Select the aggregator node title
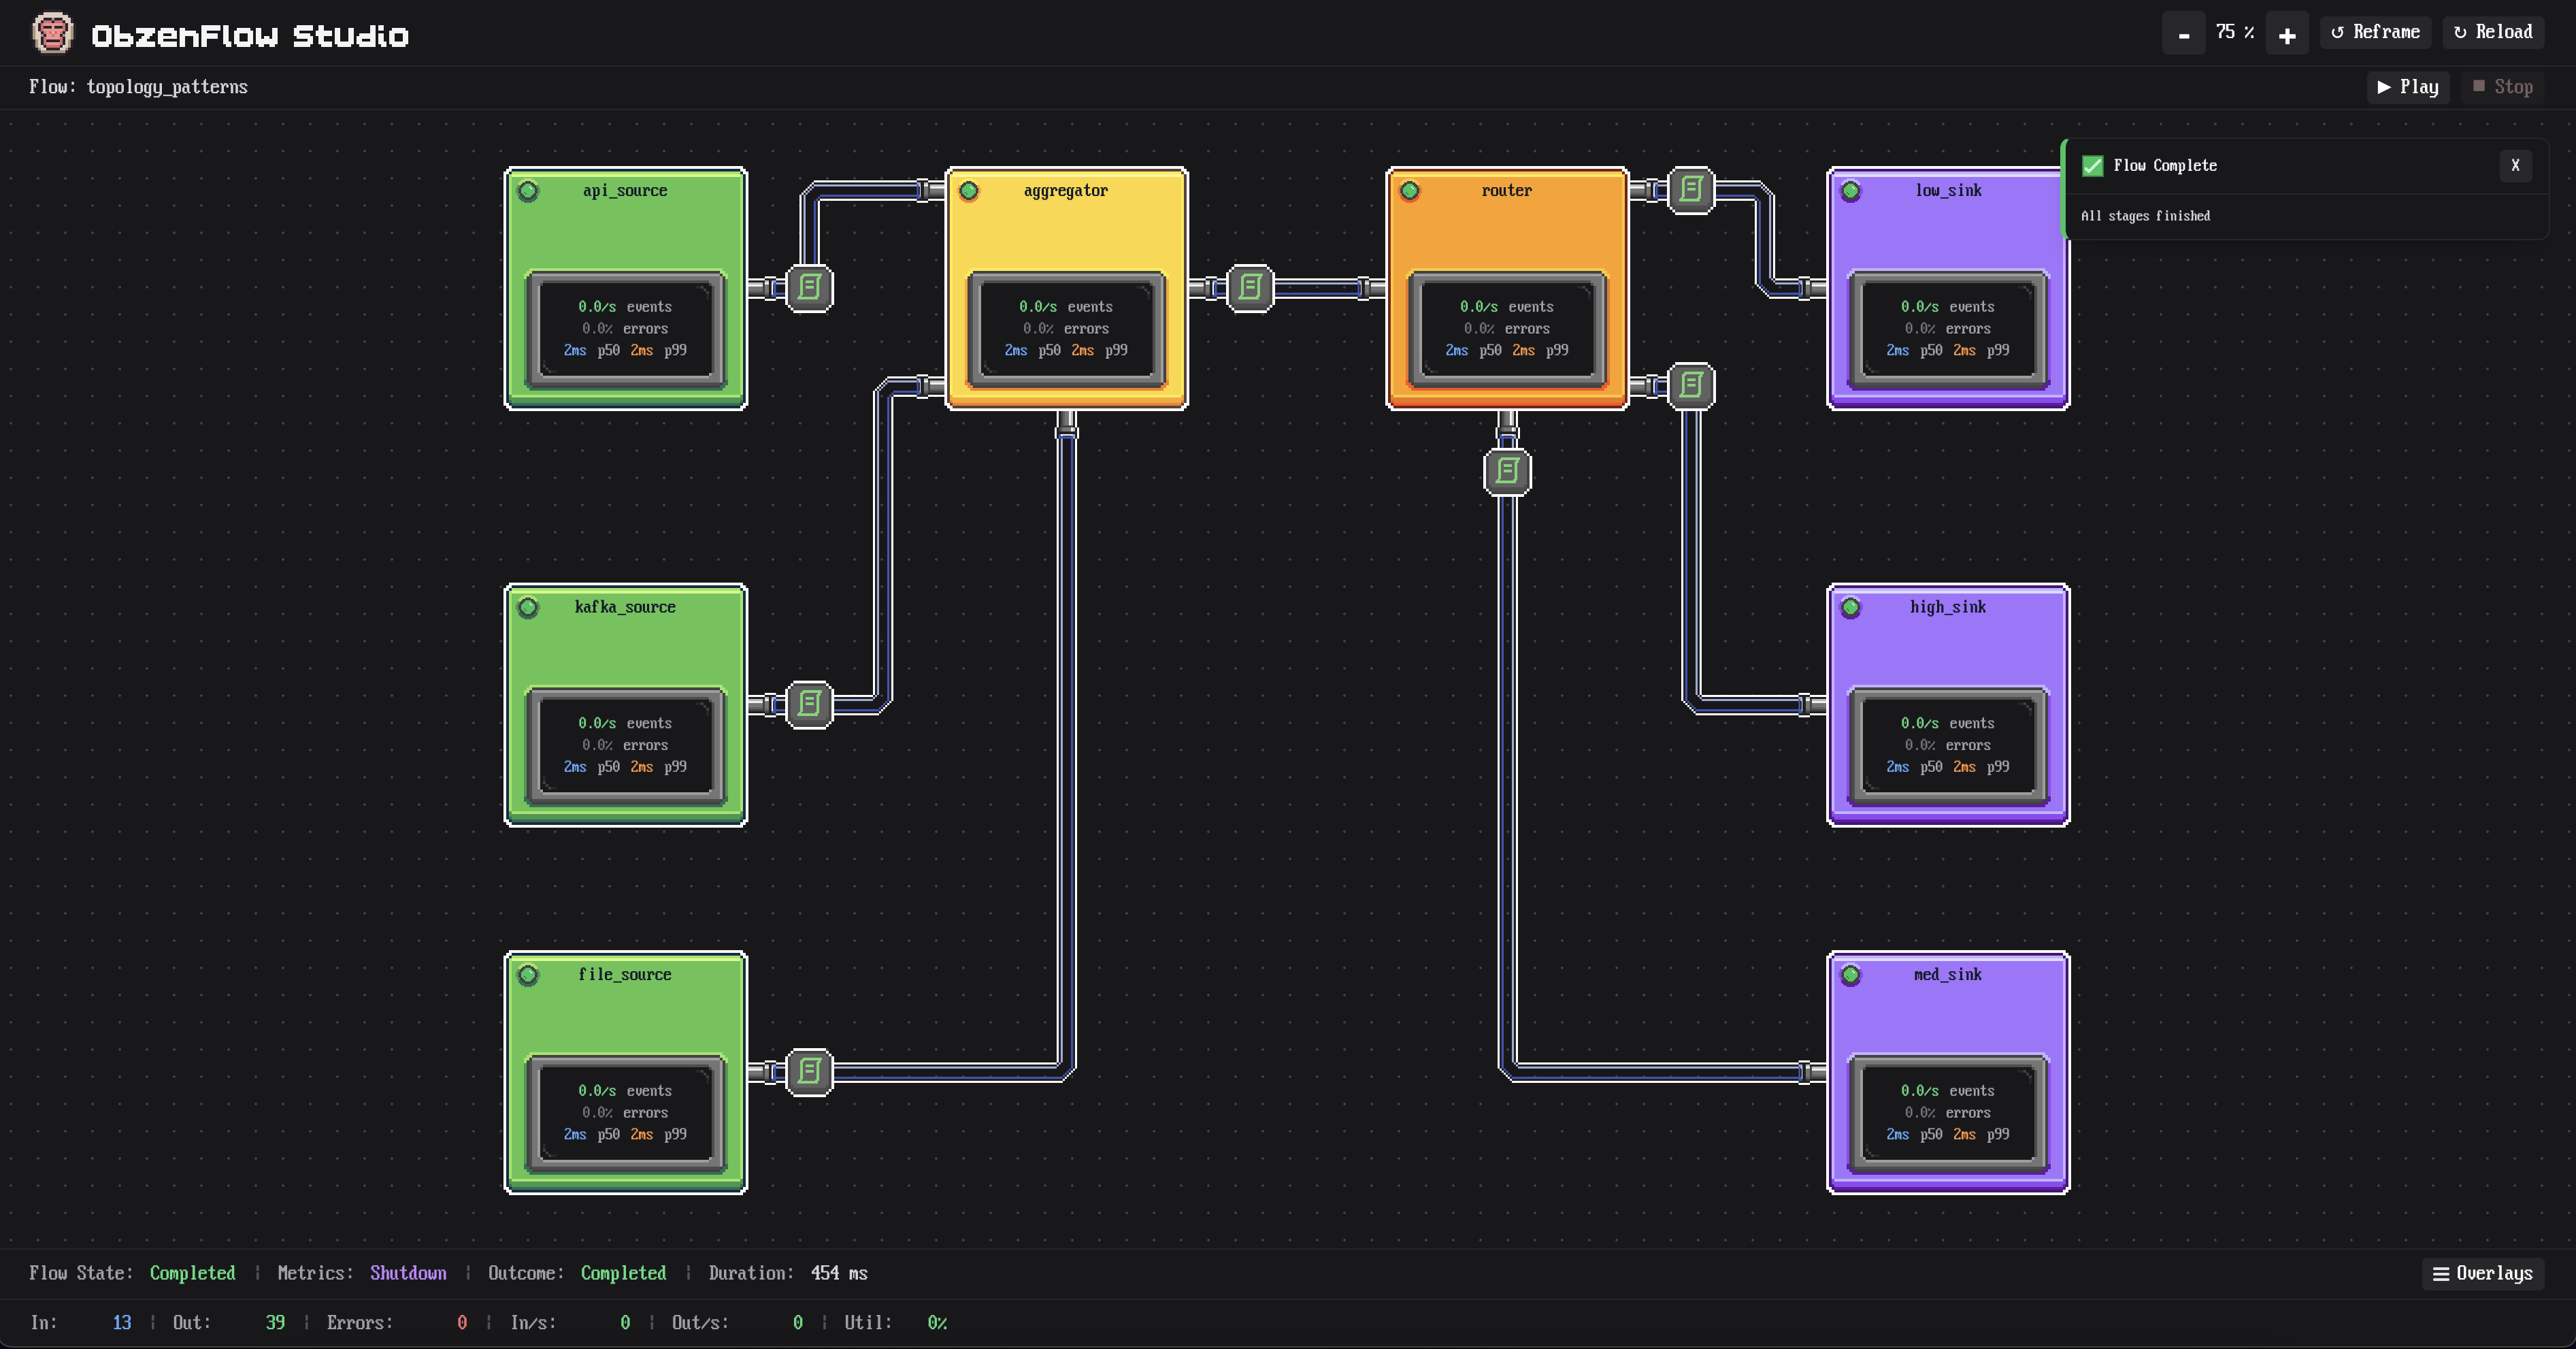The width and height of the screenshot is (2576, 1349). point(1065,191)
